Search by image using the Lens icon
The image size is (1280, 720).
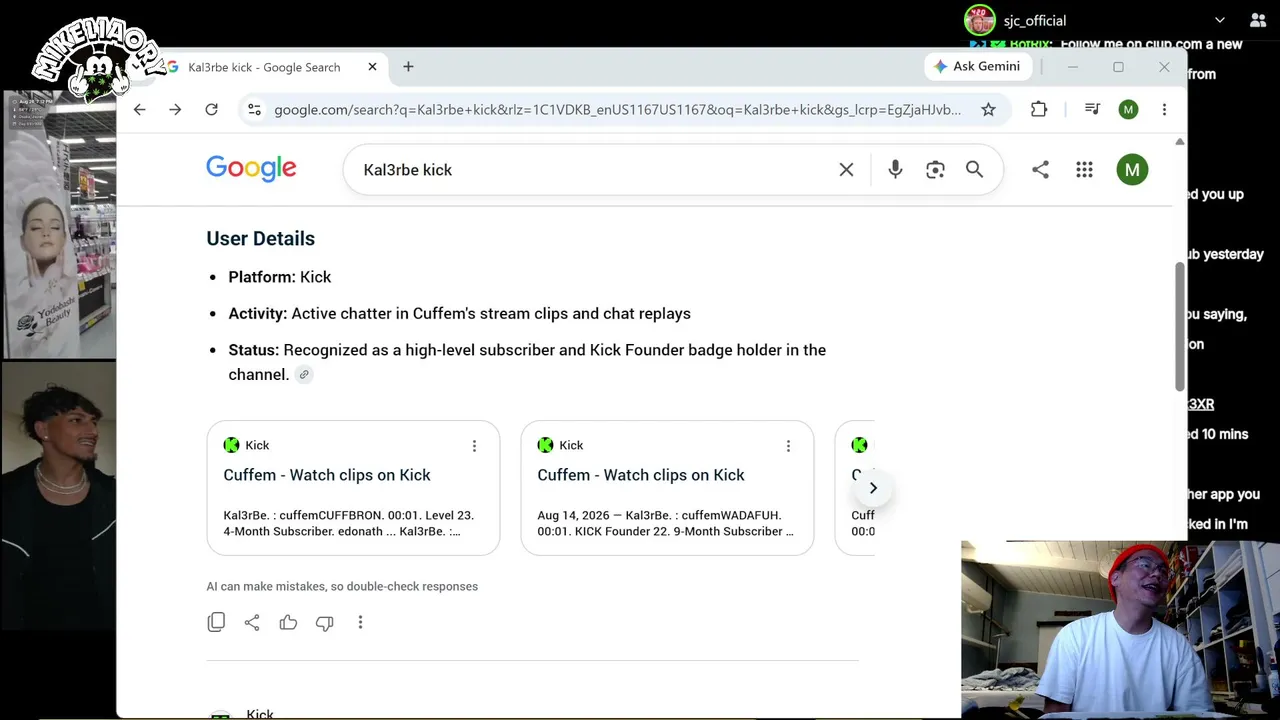coord(935,170)
